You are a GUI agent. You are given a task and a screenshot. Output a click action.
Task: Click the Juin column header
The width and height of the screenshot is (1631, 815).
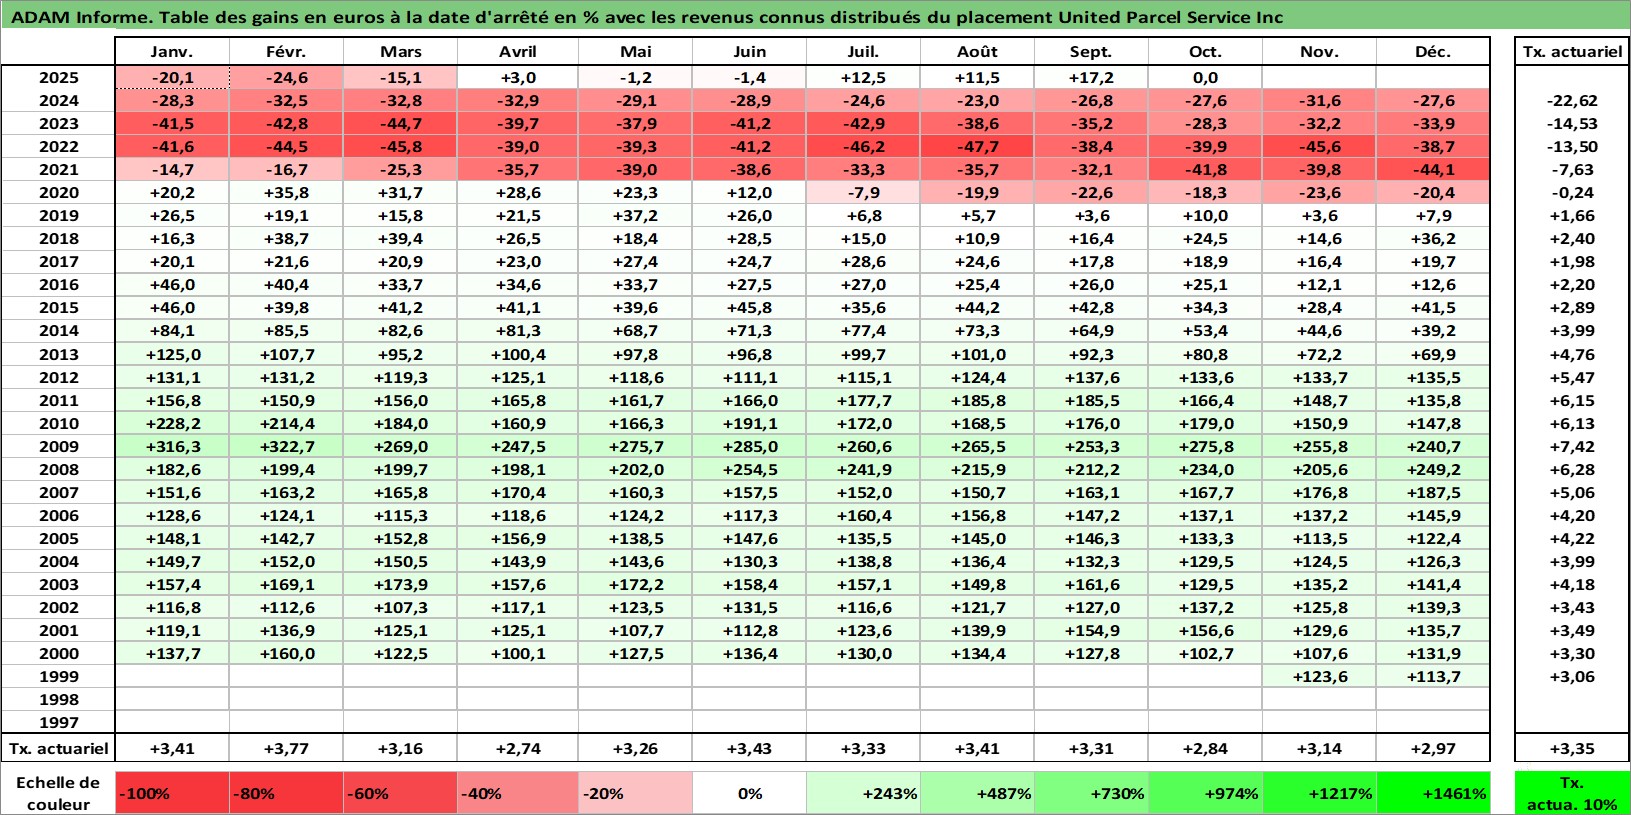[749, 52]
